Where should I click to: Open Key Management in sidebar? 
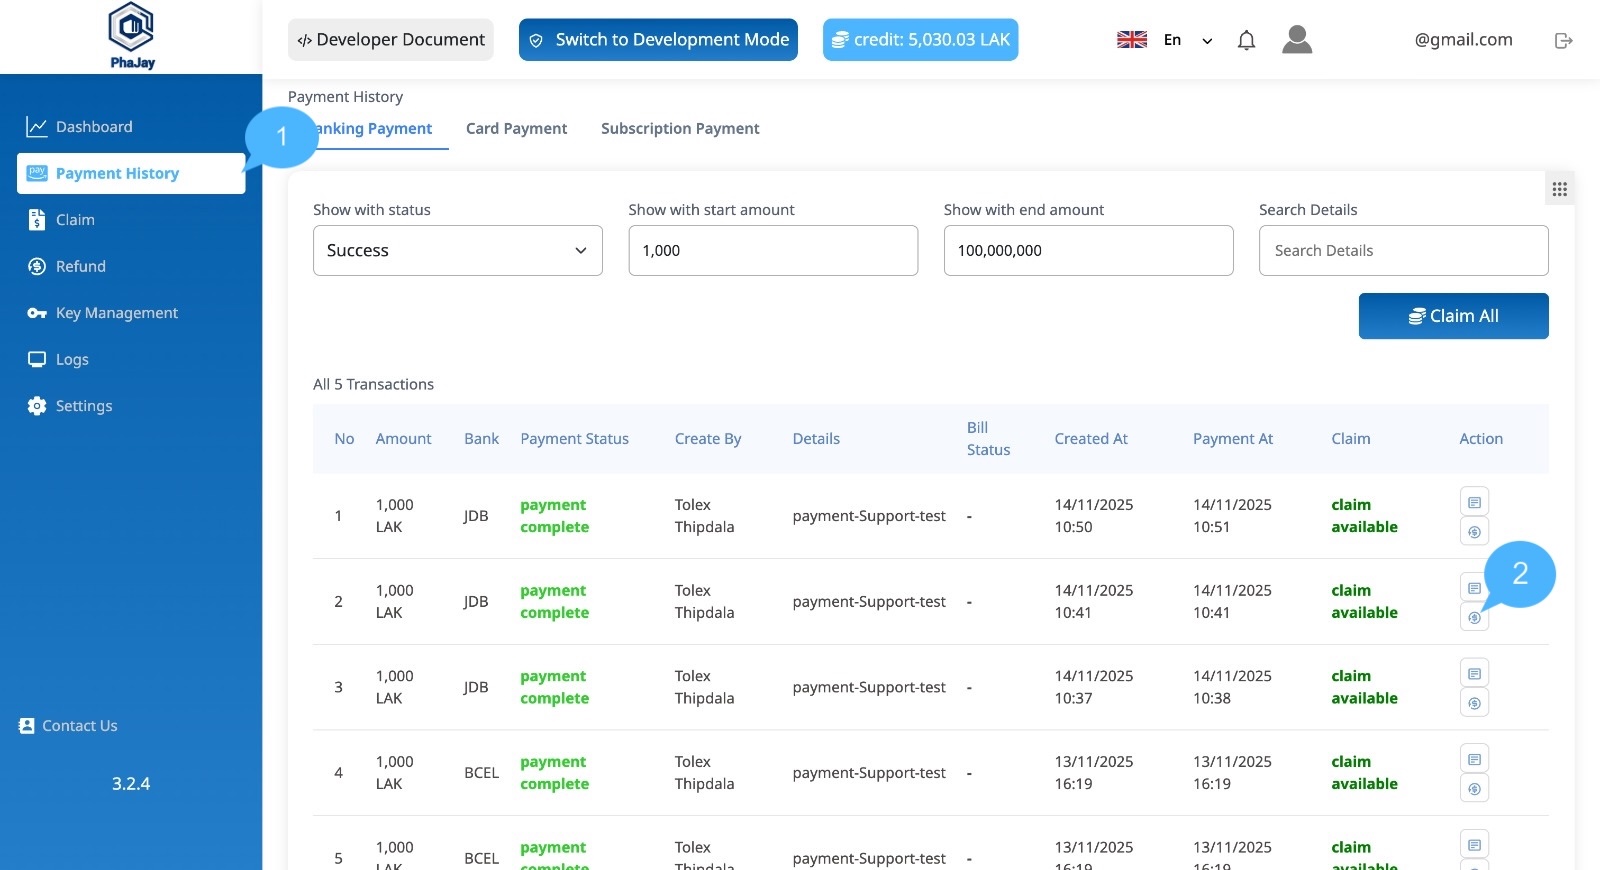tap(116, 313)
